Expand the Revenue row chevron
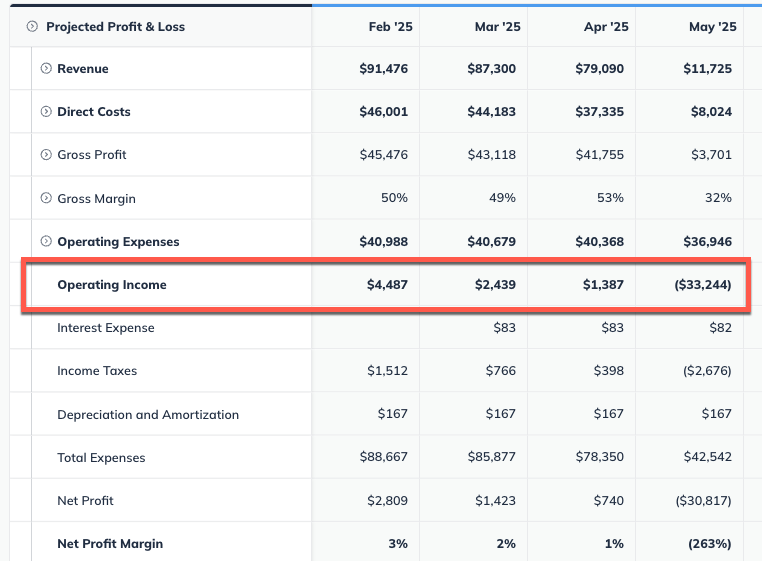The height and width of the screenshot is (561, 762). (x=46, y=69)
